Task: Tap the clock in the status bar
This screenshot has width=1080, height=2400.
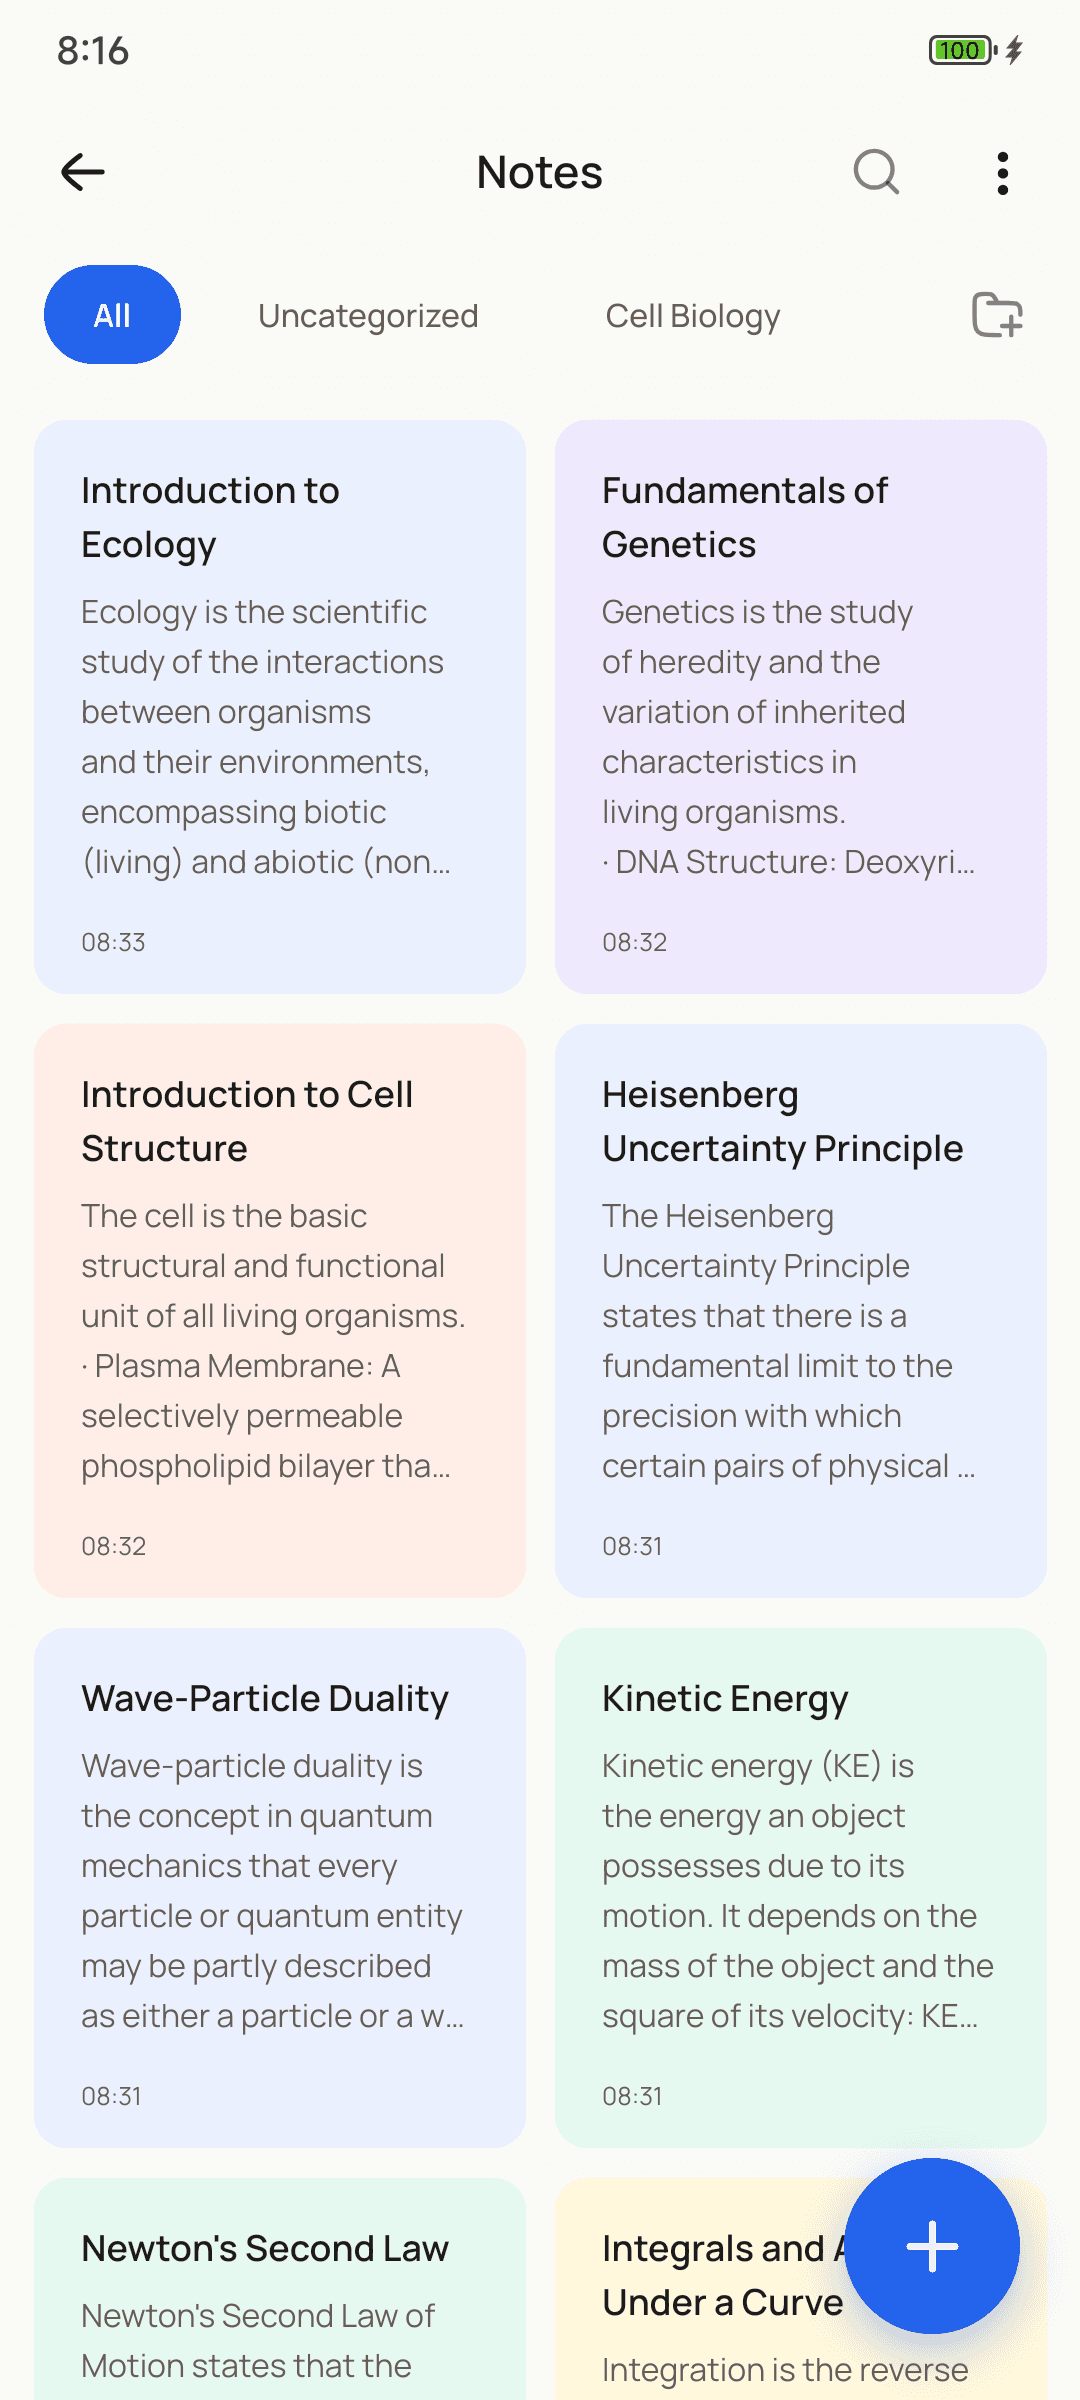Action: coord(93,50)
